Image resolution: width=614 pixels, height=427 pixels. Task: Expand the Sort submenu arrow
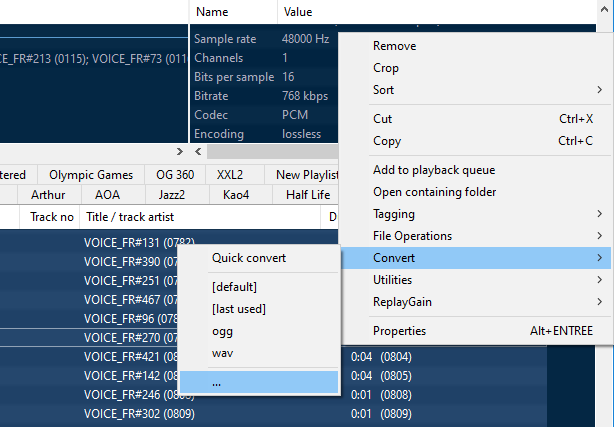click(x=599, y=90)
